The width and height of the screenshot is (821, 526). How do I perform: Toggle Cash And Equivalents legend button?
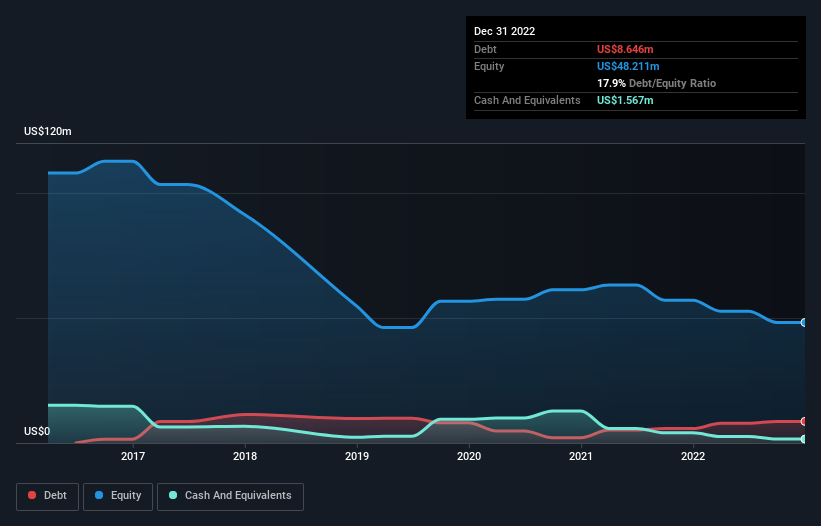pos(230,496)
